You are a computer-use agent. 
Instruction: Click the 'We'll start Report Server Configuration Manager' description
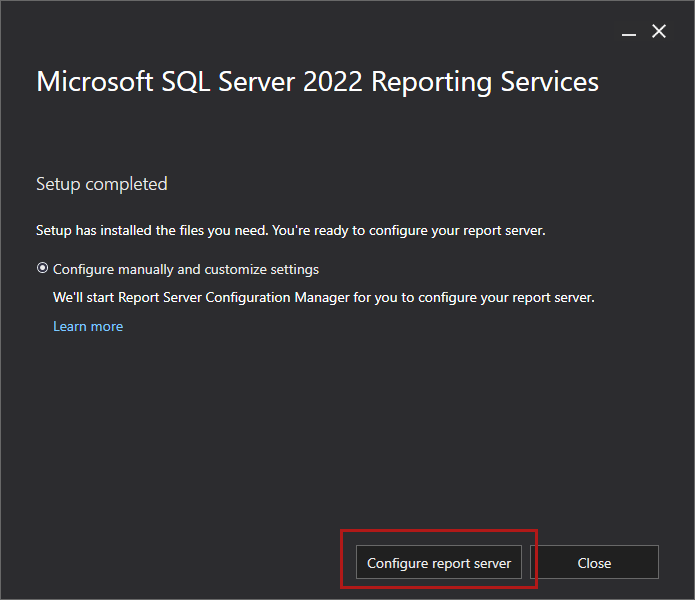pyautogui.click(x=323, y=298)
